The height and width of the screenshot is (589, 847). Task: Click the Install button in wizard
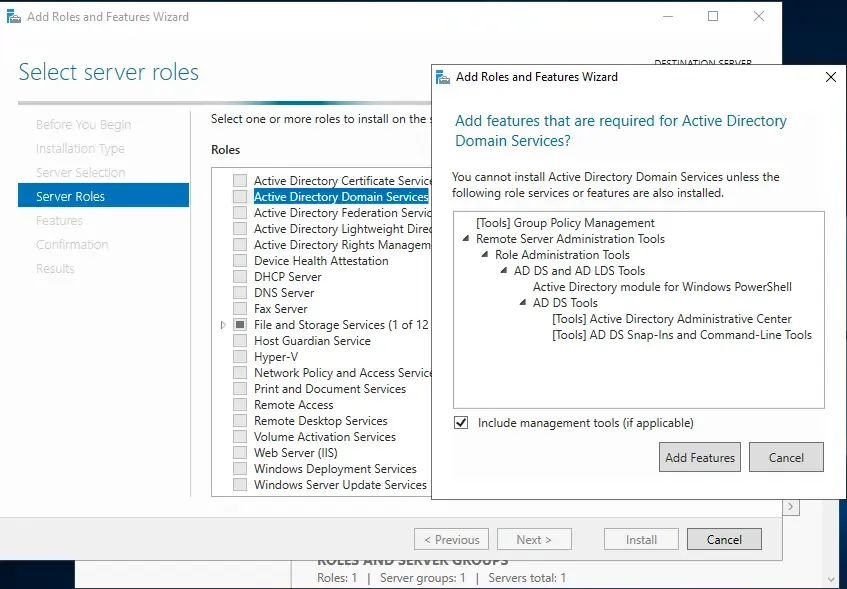(x=641, y=539)
